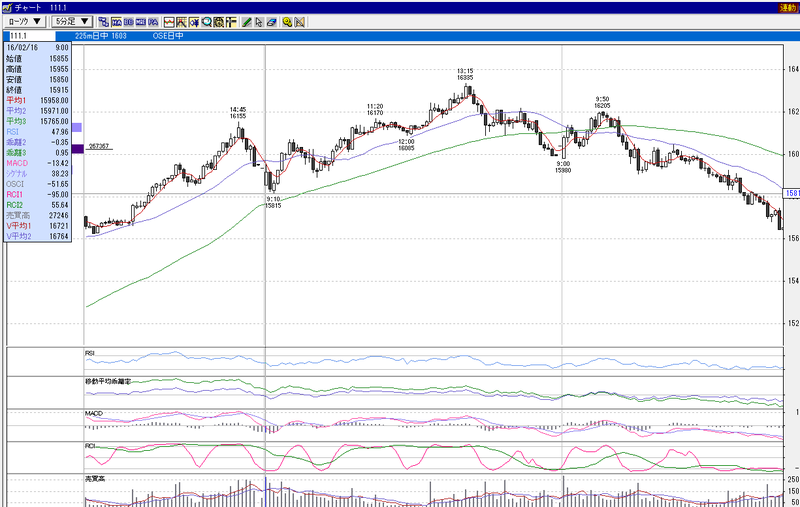Click the OSCI -51.65 row
The height and width of the screenshot is (507, 800).
point(37,184)
